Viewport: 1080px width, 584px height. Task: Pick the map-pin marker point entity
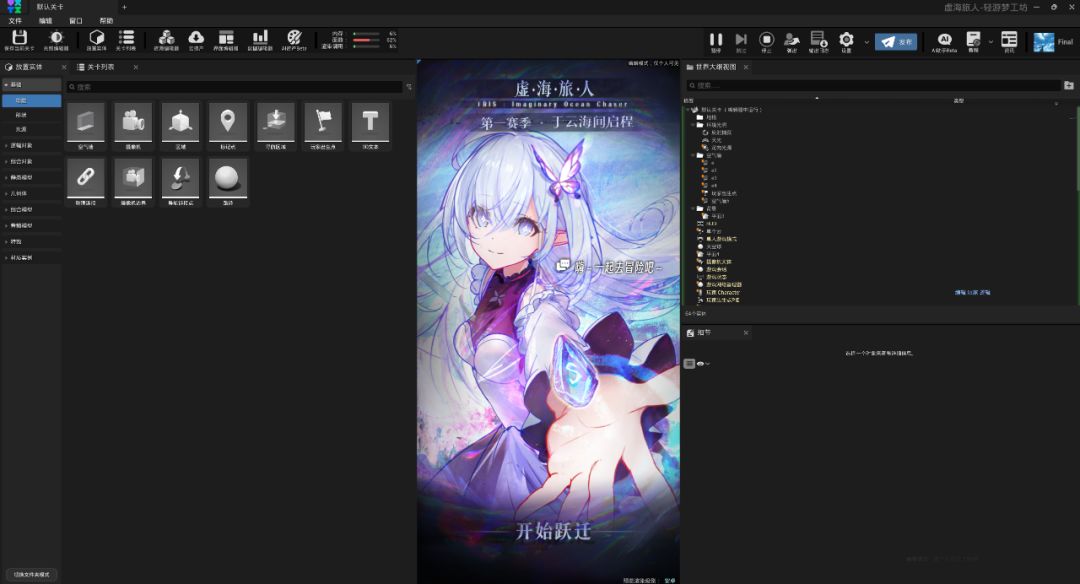(228, 121)
